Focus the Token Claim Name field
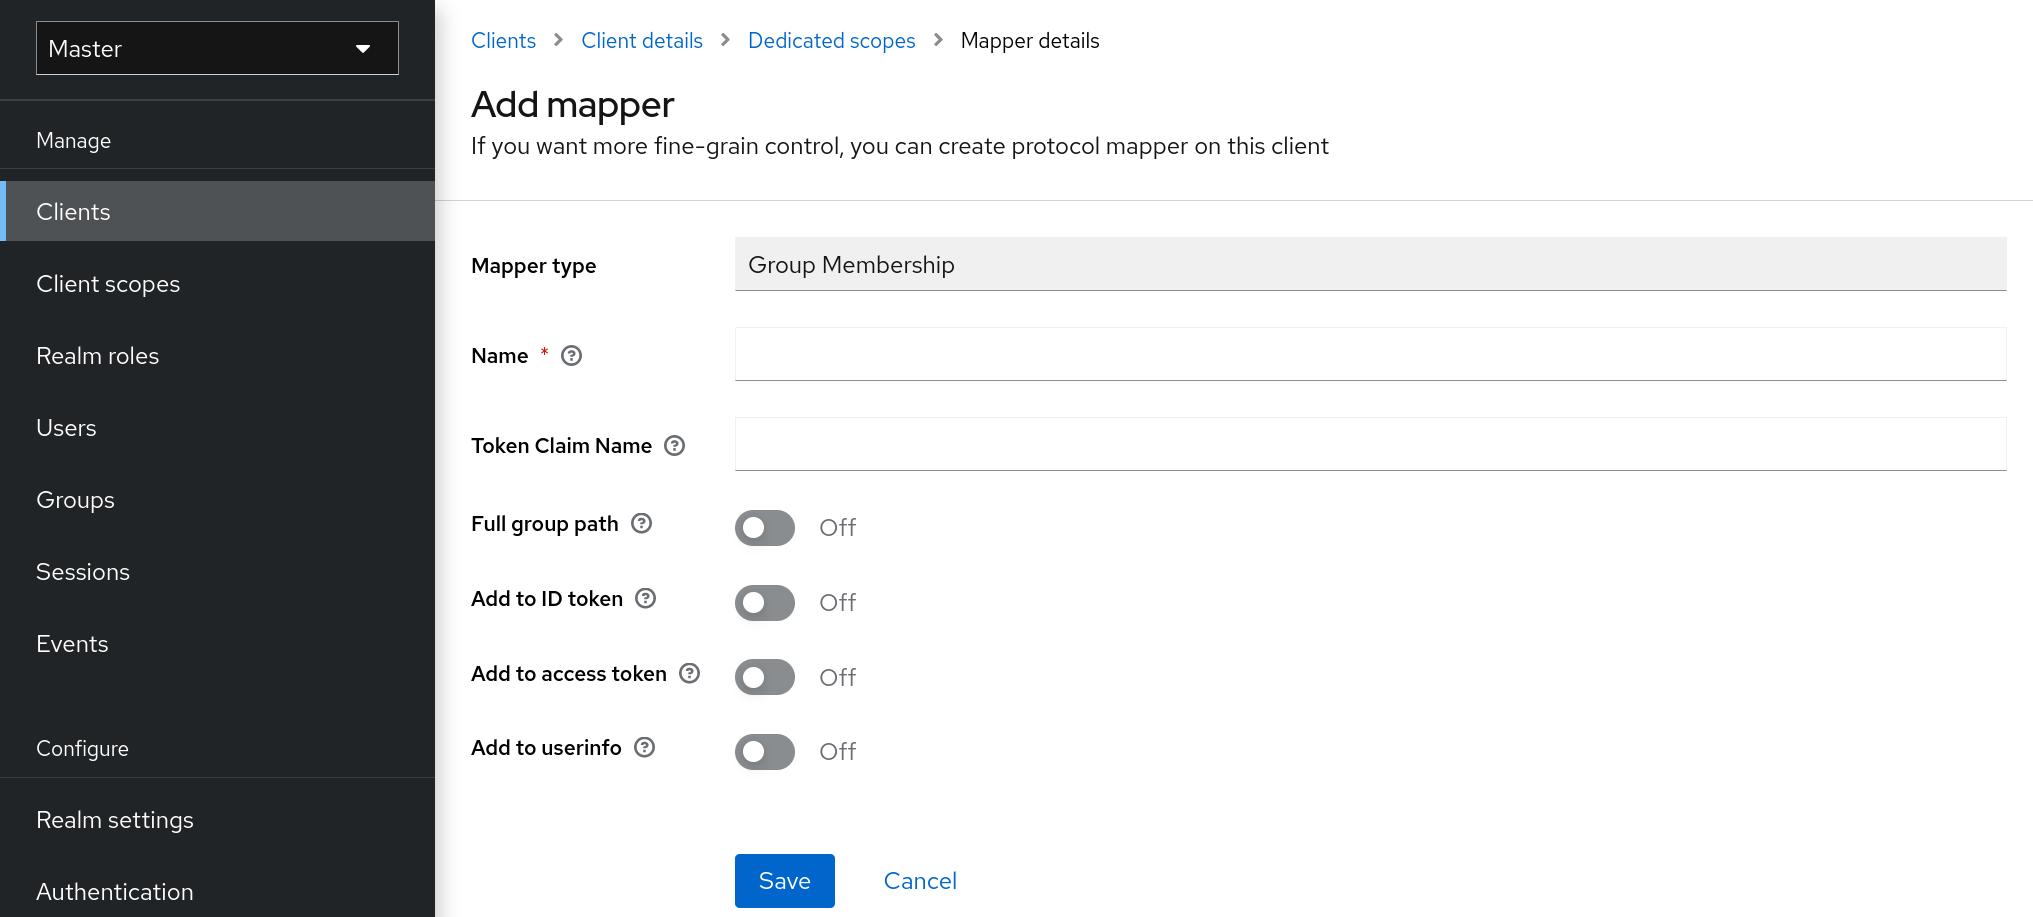The width and height of the screenshot is (2033, 917). click(x=1370, y=444)
